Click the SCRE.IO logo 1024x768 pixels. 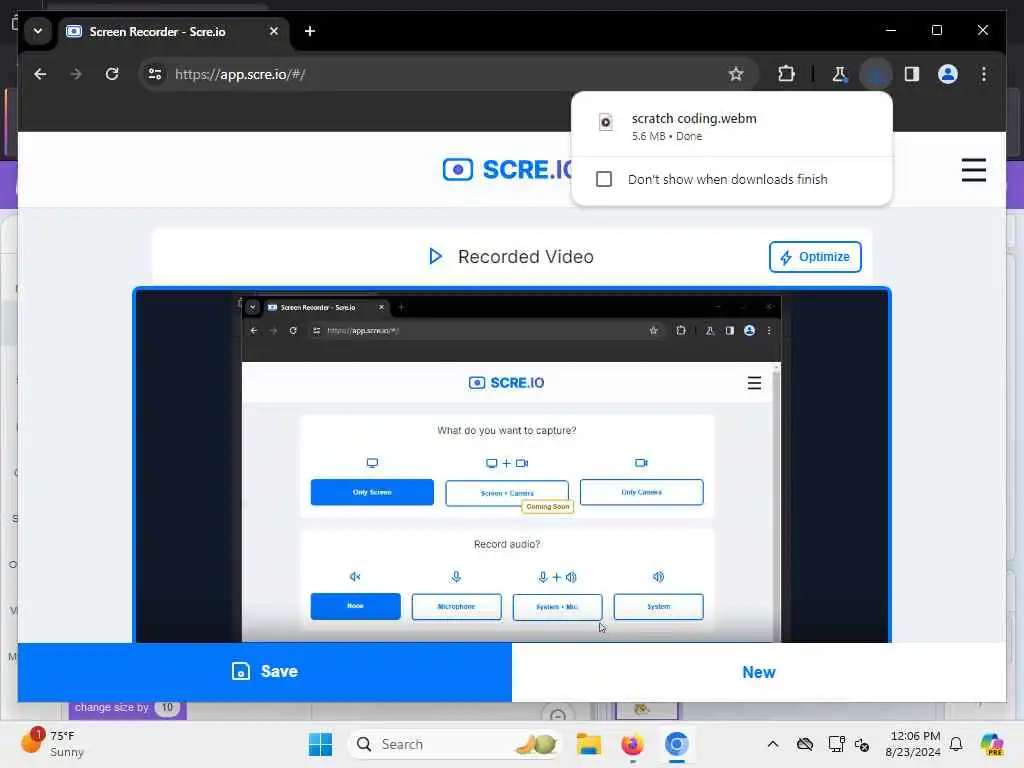507,170
